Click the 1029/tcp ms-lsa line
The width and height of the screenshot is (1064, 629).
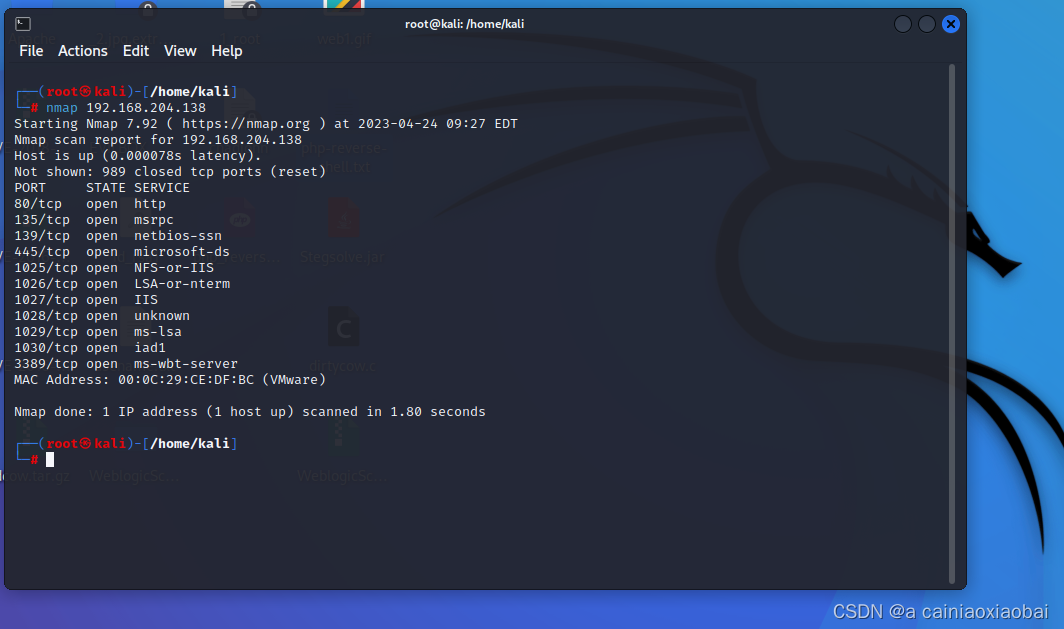coord(98,332)
